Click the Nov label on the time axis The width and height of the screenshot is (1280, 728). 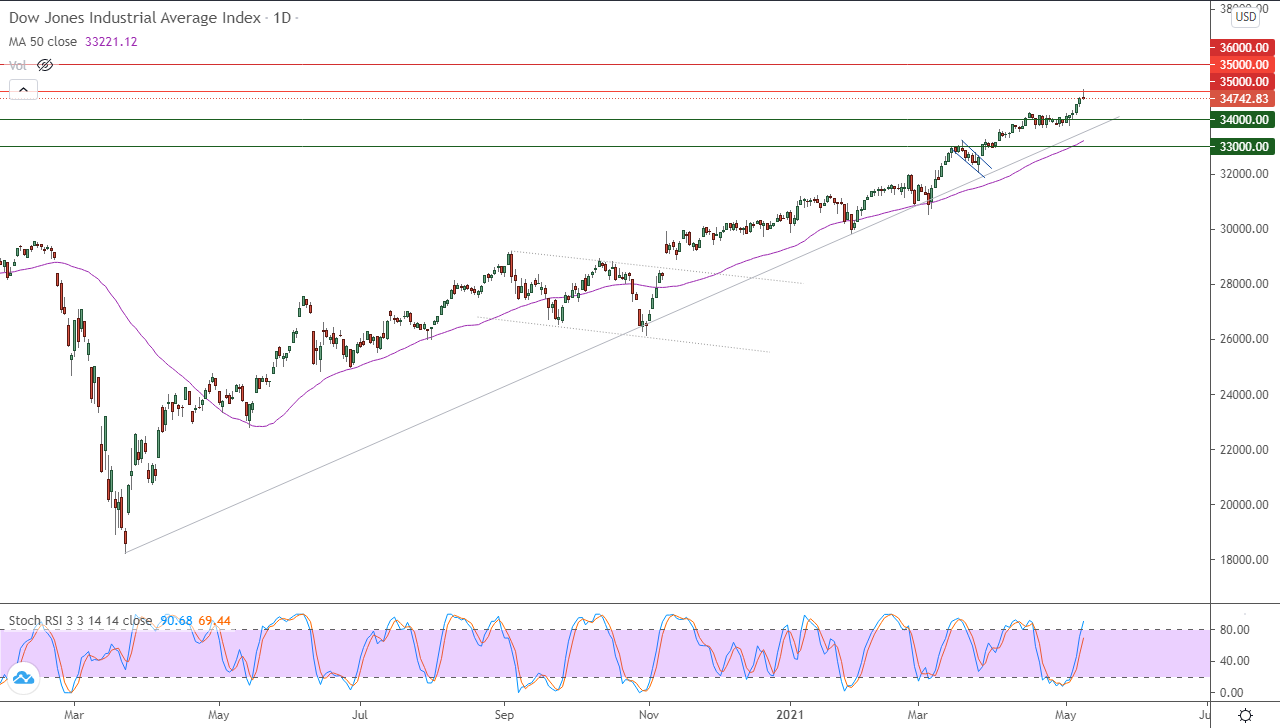tap(649, 715)
